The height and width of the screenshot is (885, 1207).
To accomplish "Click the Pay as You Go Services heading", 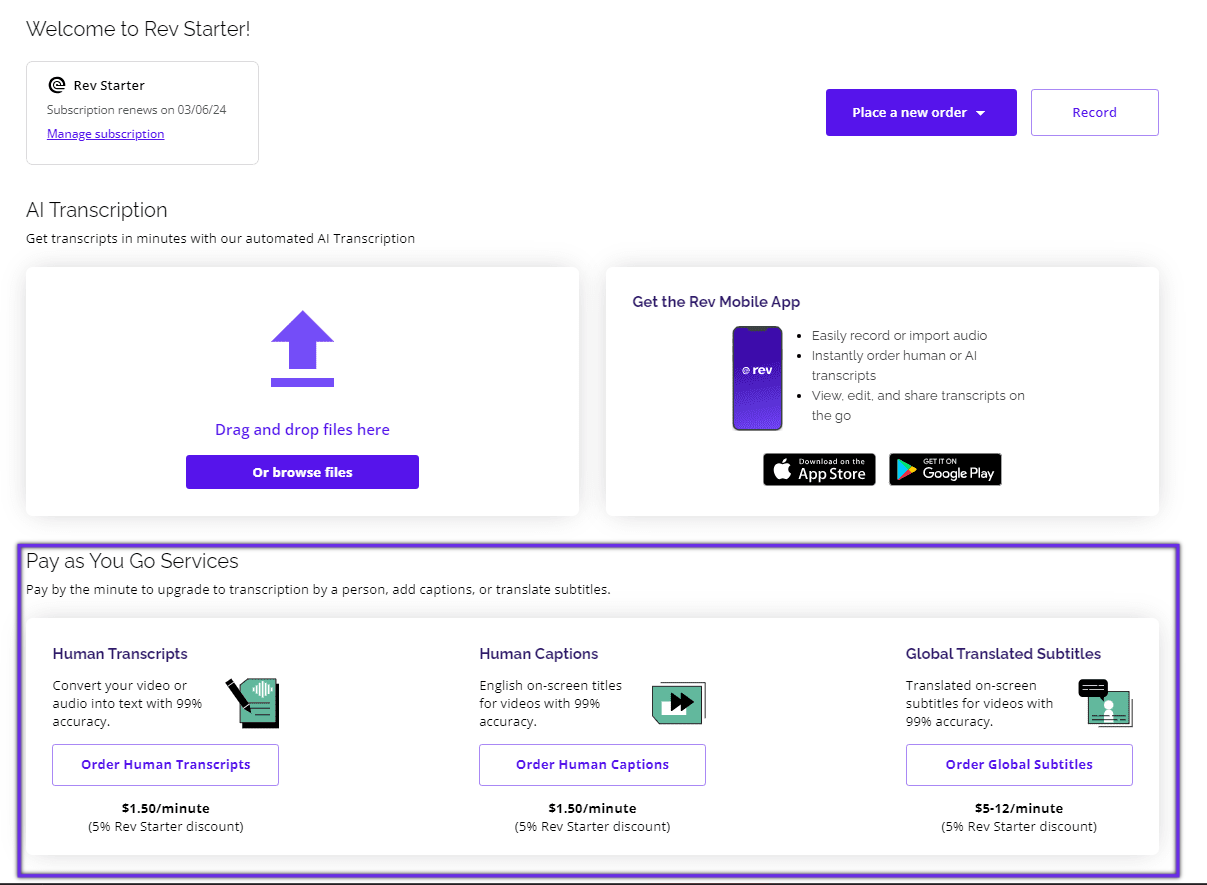I will (x=132, y=561).
